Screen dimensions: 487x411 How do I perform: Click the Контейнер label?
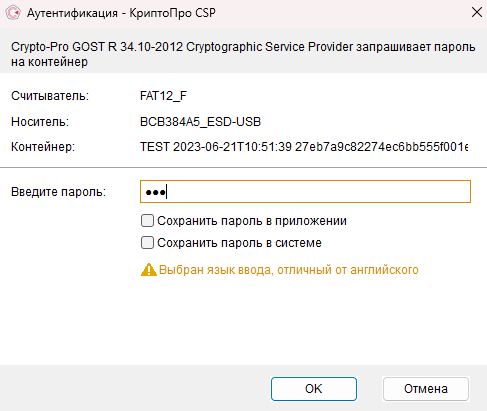pos(43,147)
